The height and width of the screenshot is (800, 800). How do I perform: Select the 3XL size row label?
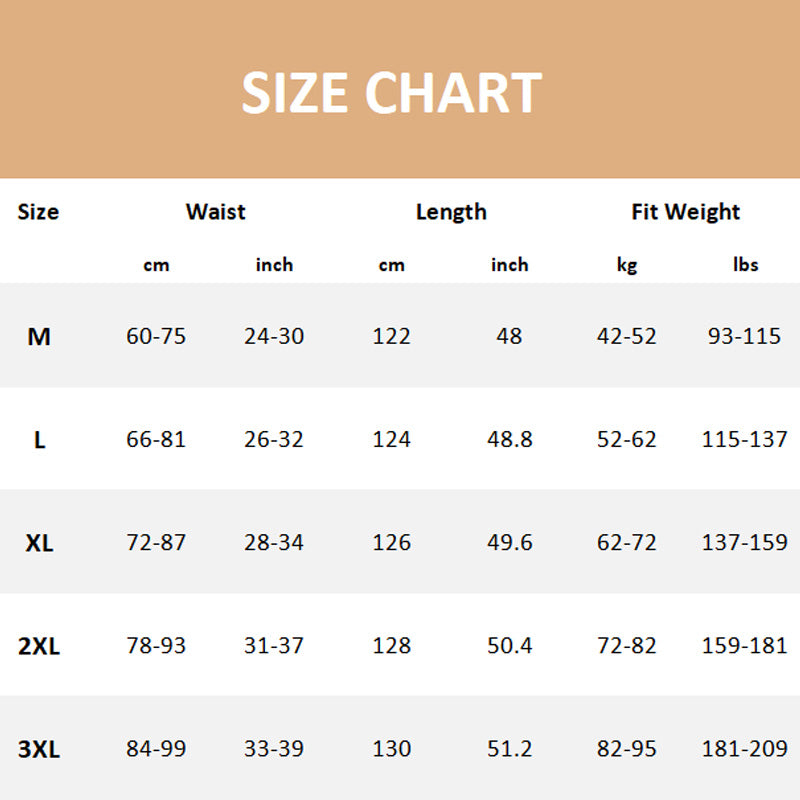pyautogui.click(x=39, y=750)
